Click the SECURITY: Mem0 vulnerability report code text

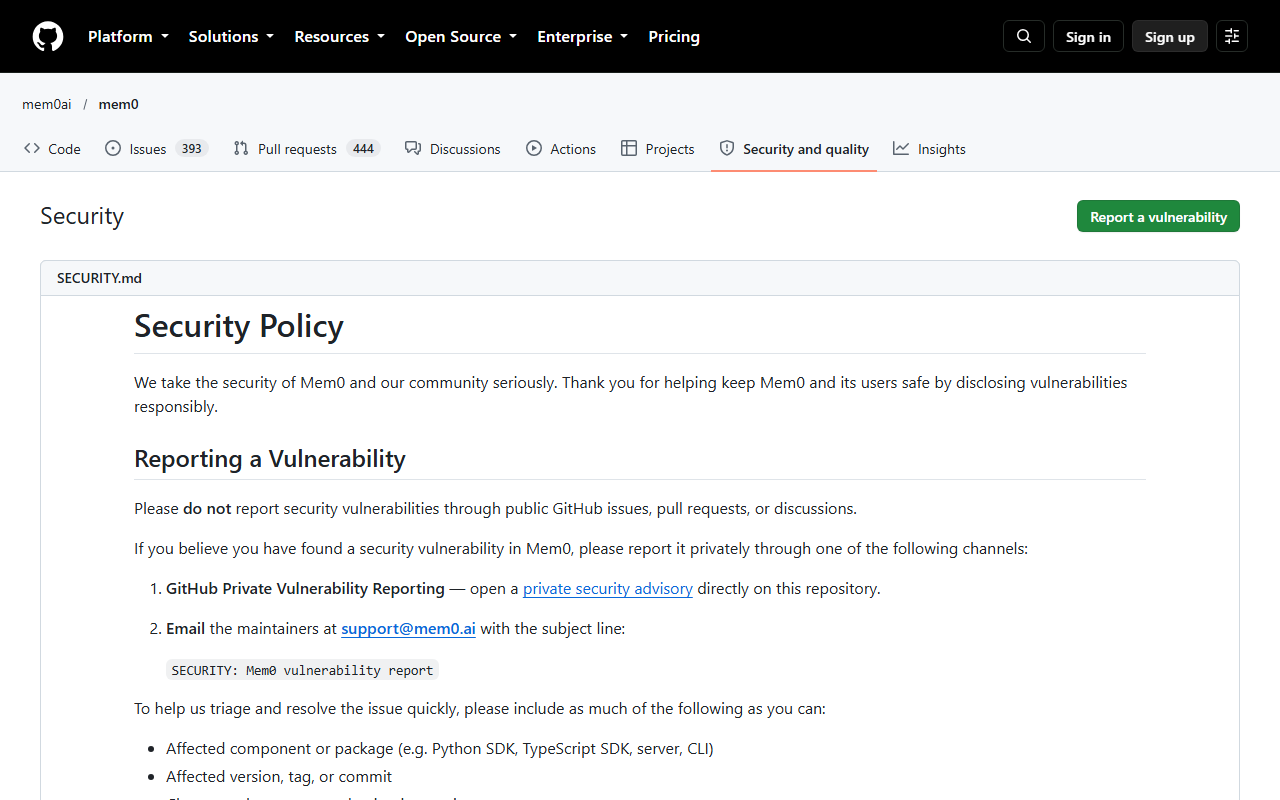pyautogui.click(x=302, y=670)
